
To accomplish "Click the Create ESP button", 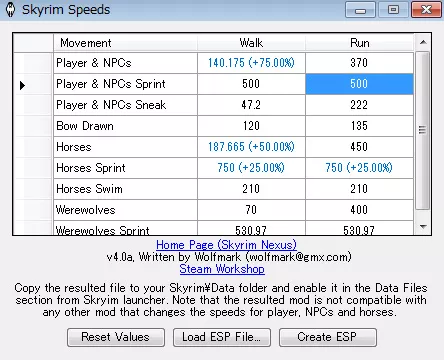I will coord(328,337).
